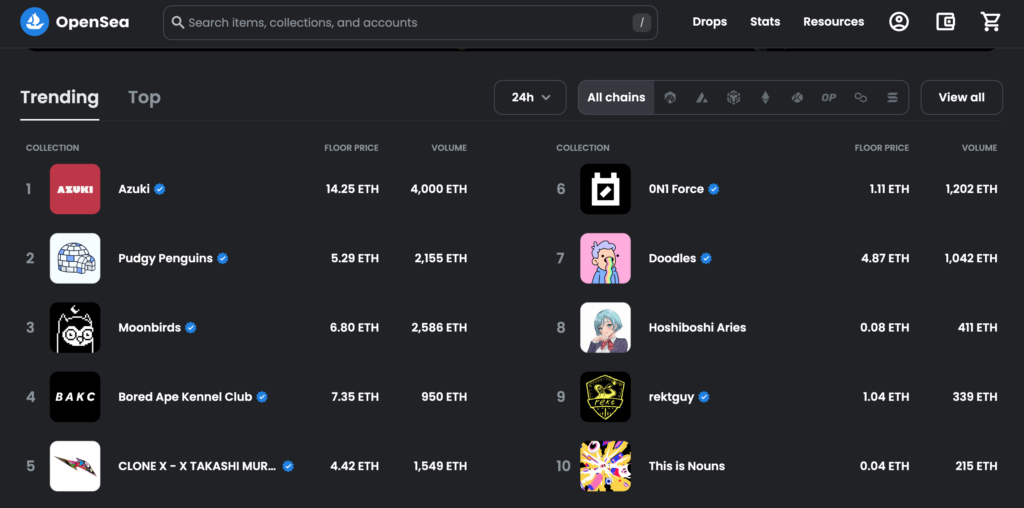
Task: Click the Moonbirds owl thumbnail
Action: tap(75, 328)
